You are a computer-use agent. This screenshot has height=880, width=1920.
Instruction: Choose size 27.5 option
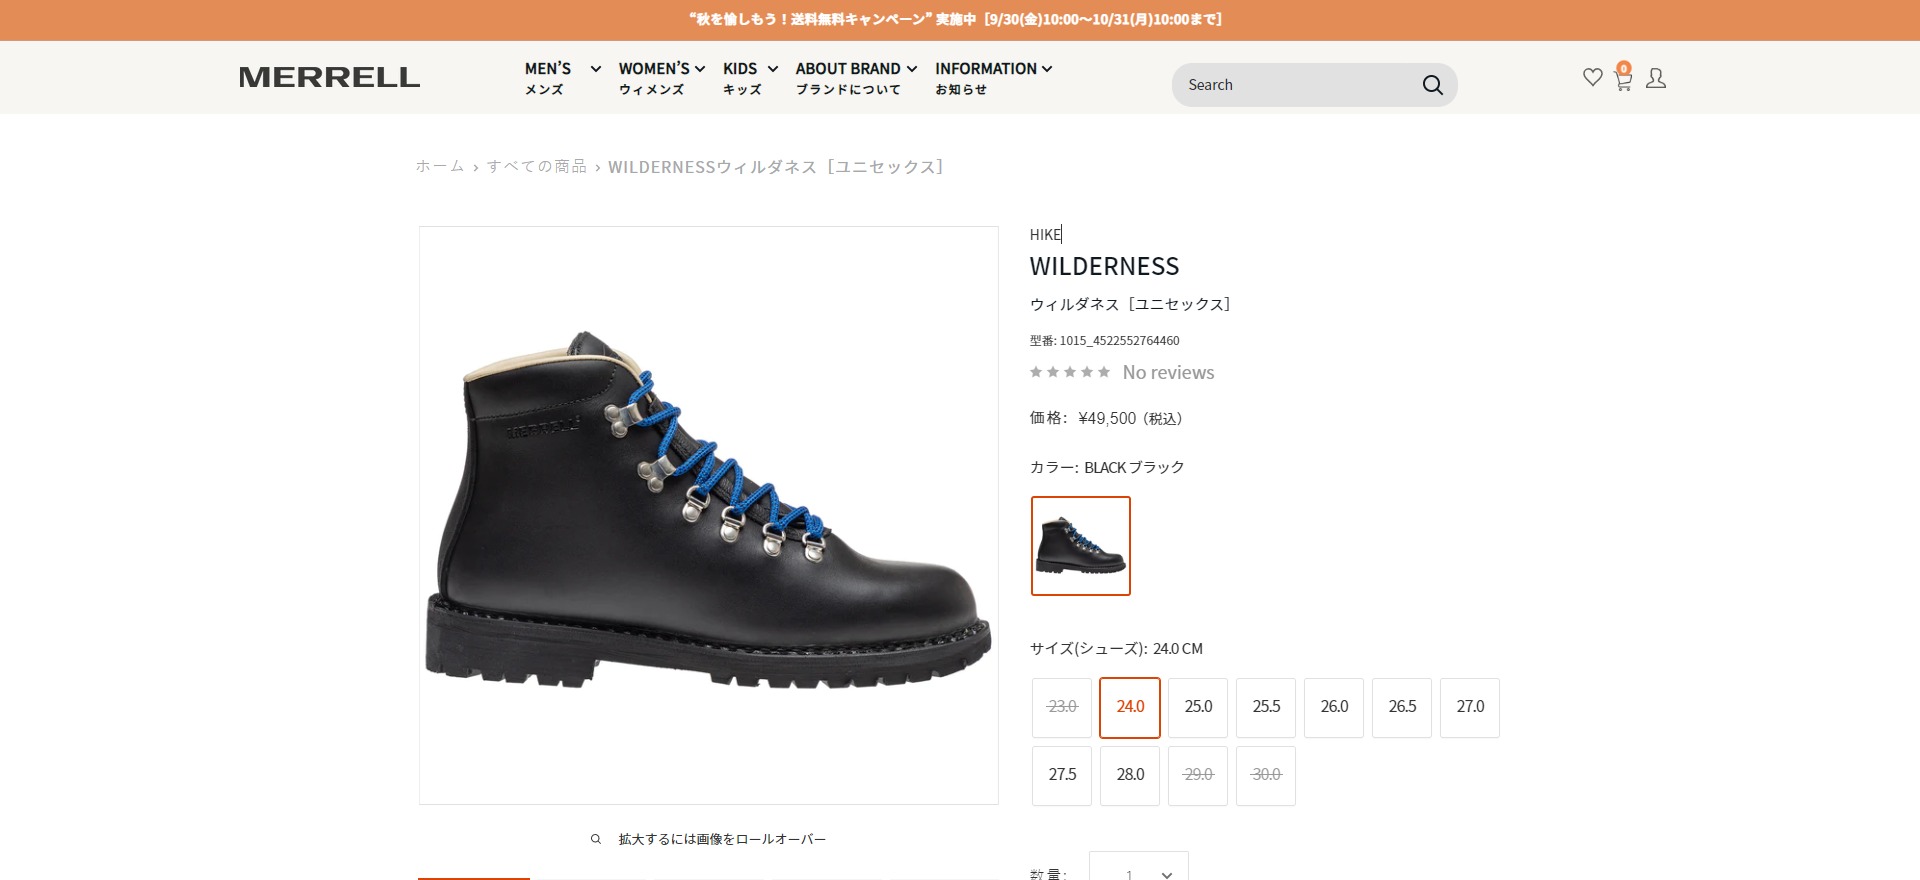click(1062, 775)
